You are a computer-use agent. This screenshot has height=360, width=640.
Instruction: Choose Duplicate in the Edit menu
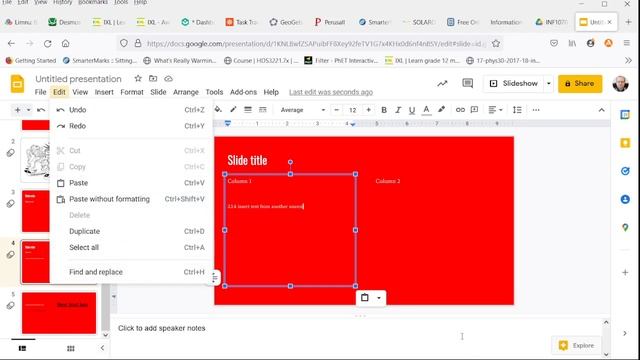[131, 231]
